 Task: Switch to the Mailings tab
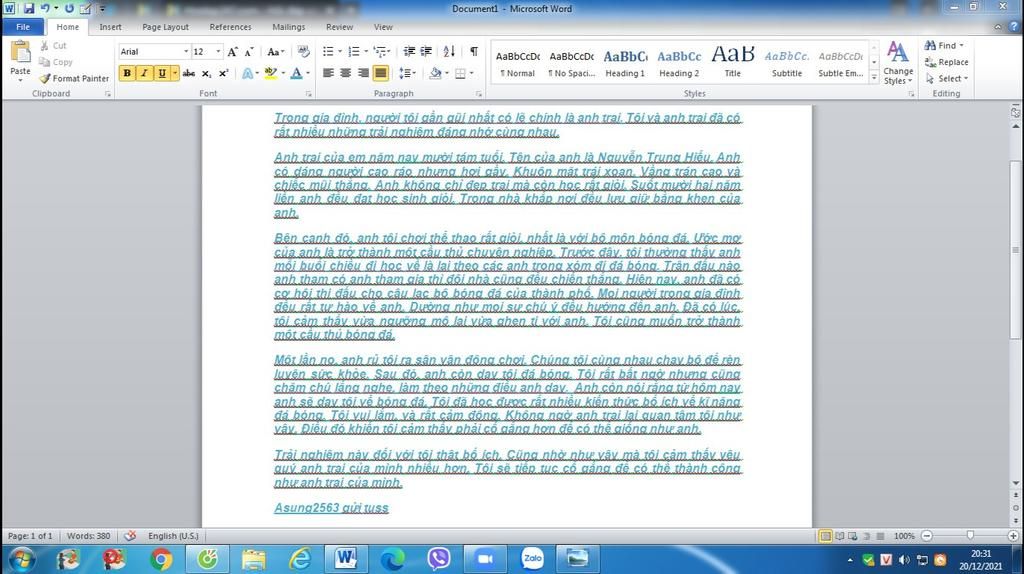pos(289,27)
